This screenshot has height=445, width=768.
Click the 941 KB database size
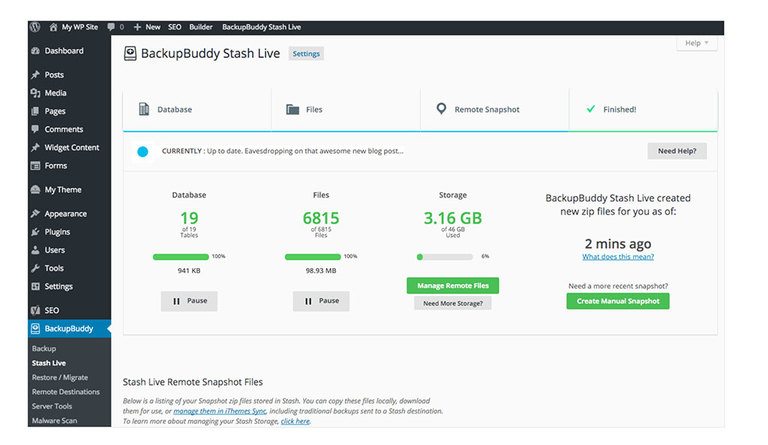coord(189,270)
